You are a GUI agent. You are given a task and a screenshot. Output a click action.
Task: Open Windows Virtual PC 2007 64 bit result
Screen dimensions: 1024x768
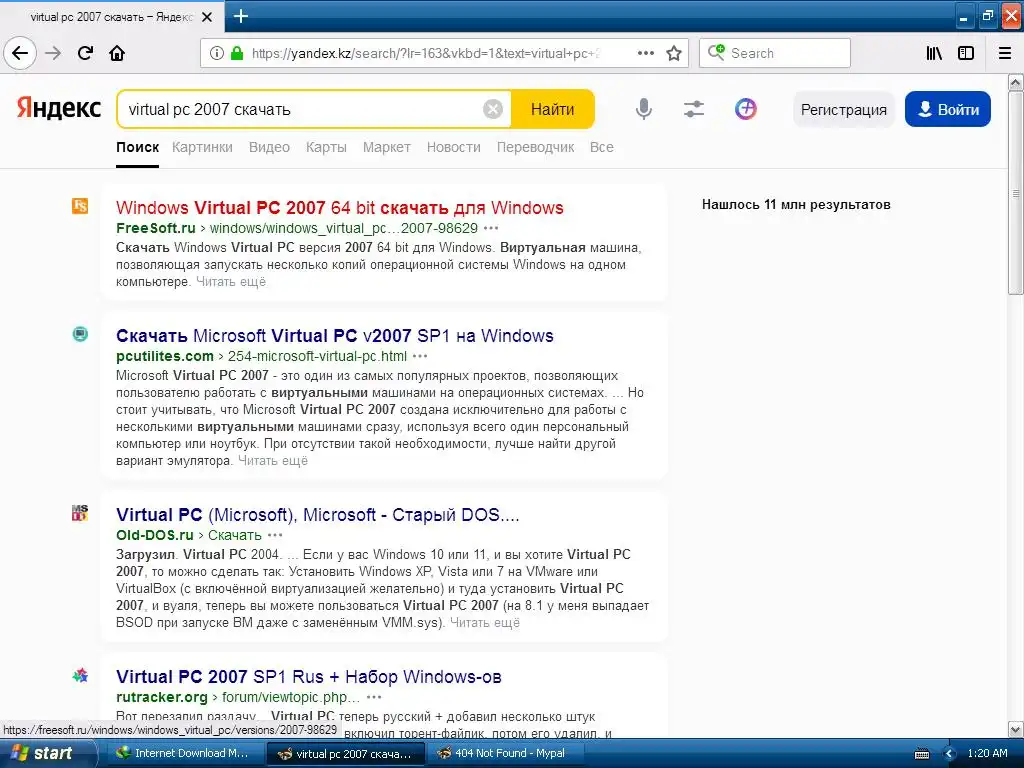click(x=340, y=208)
